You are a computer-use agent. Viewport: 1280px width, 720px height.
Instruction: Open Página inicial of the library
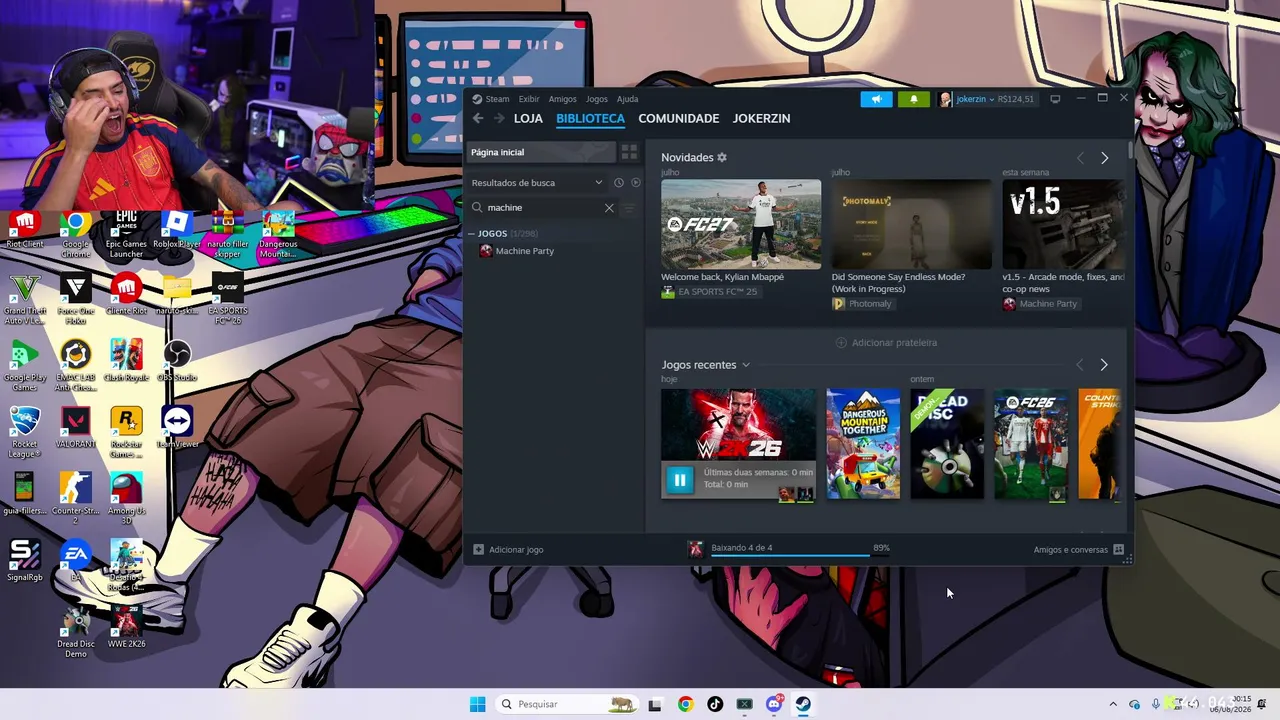540,152
